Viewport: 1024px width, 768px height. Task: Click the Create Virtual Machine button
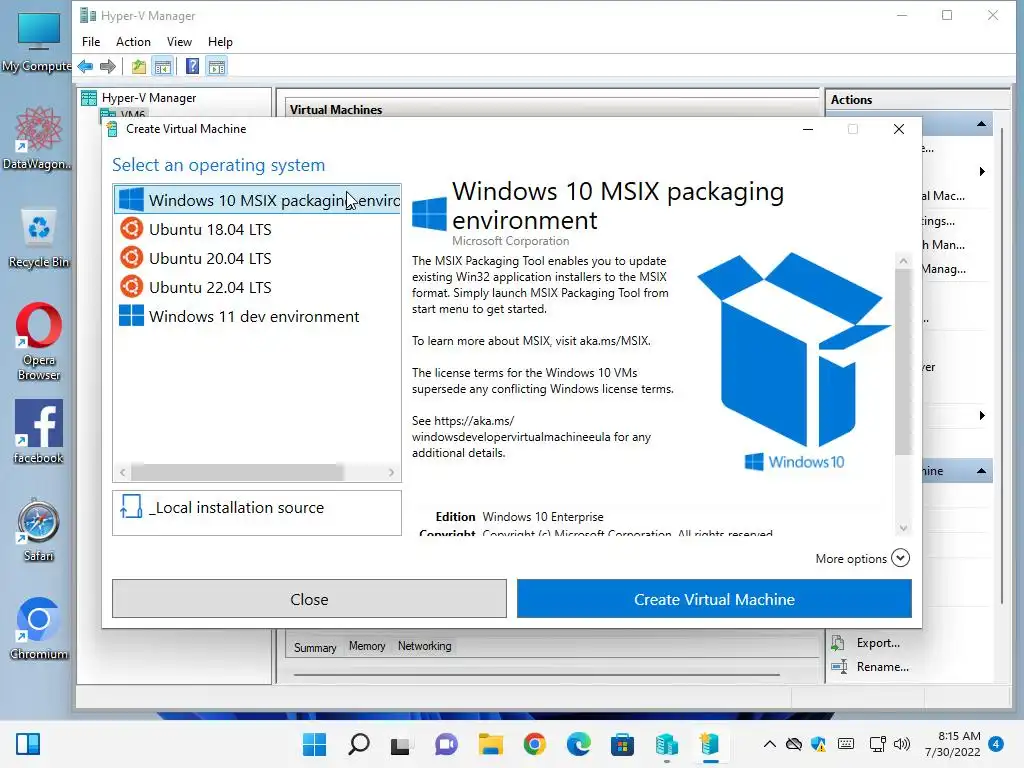click(x=714, y=598)
